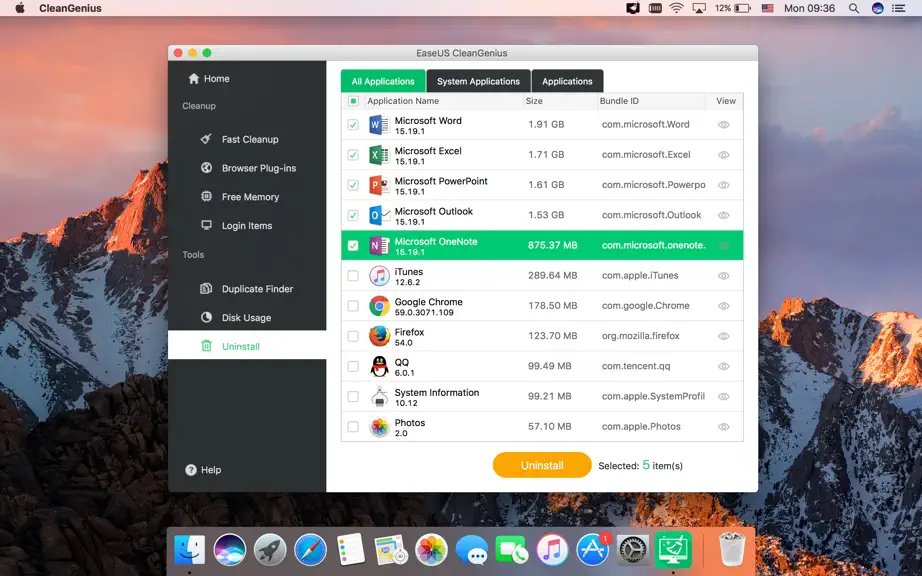The width and height of the screenshot is (922, 576).
Task: Open Spotlight search in menu bar
Action: tap(854, 8)
